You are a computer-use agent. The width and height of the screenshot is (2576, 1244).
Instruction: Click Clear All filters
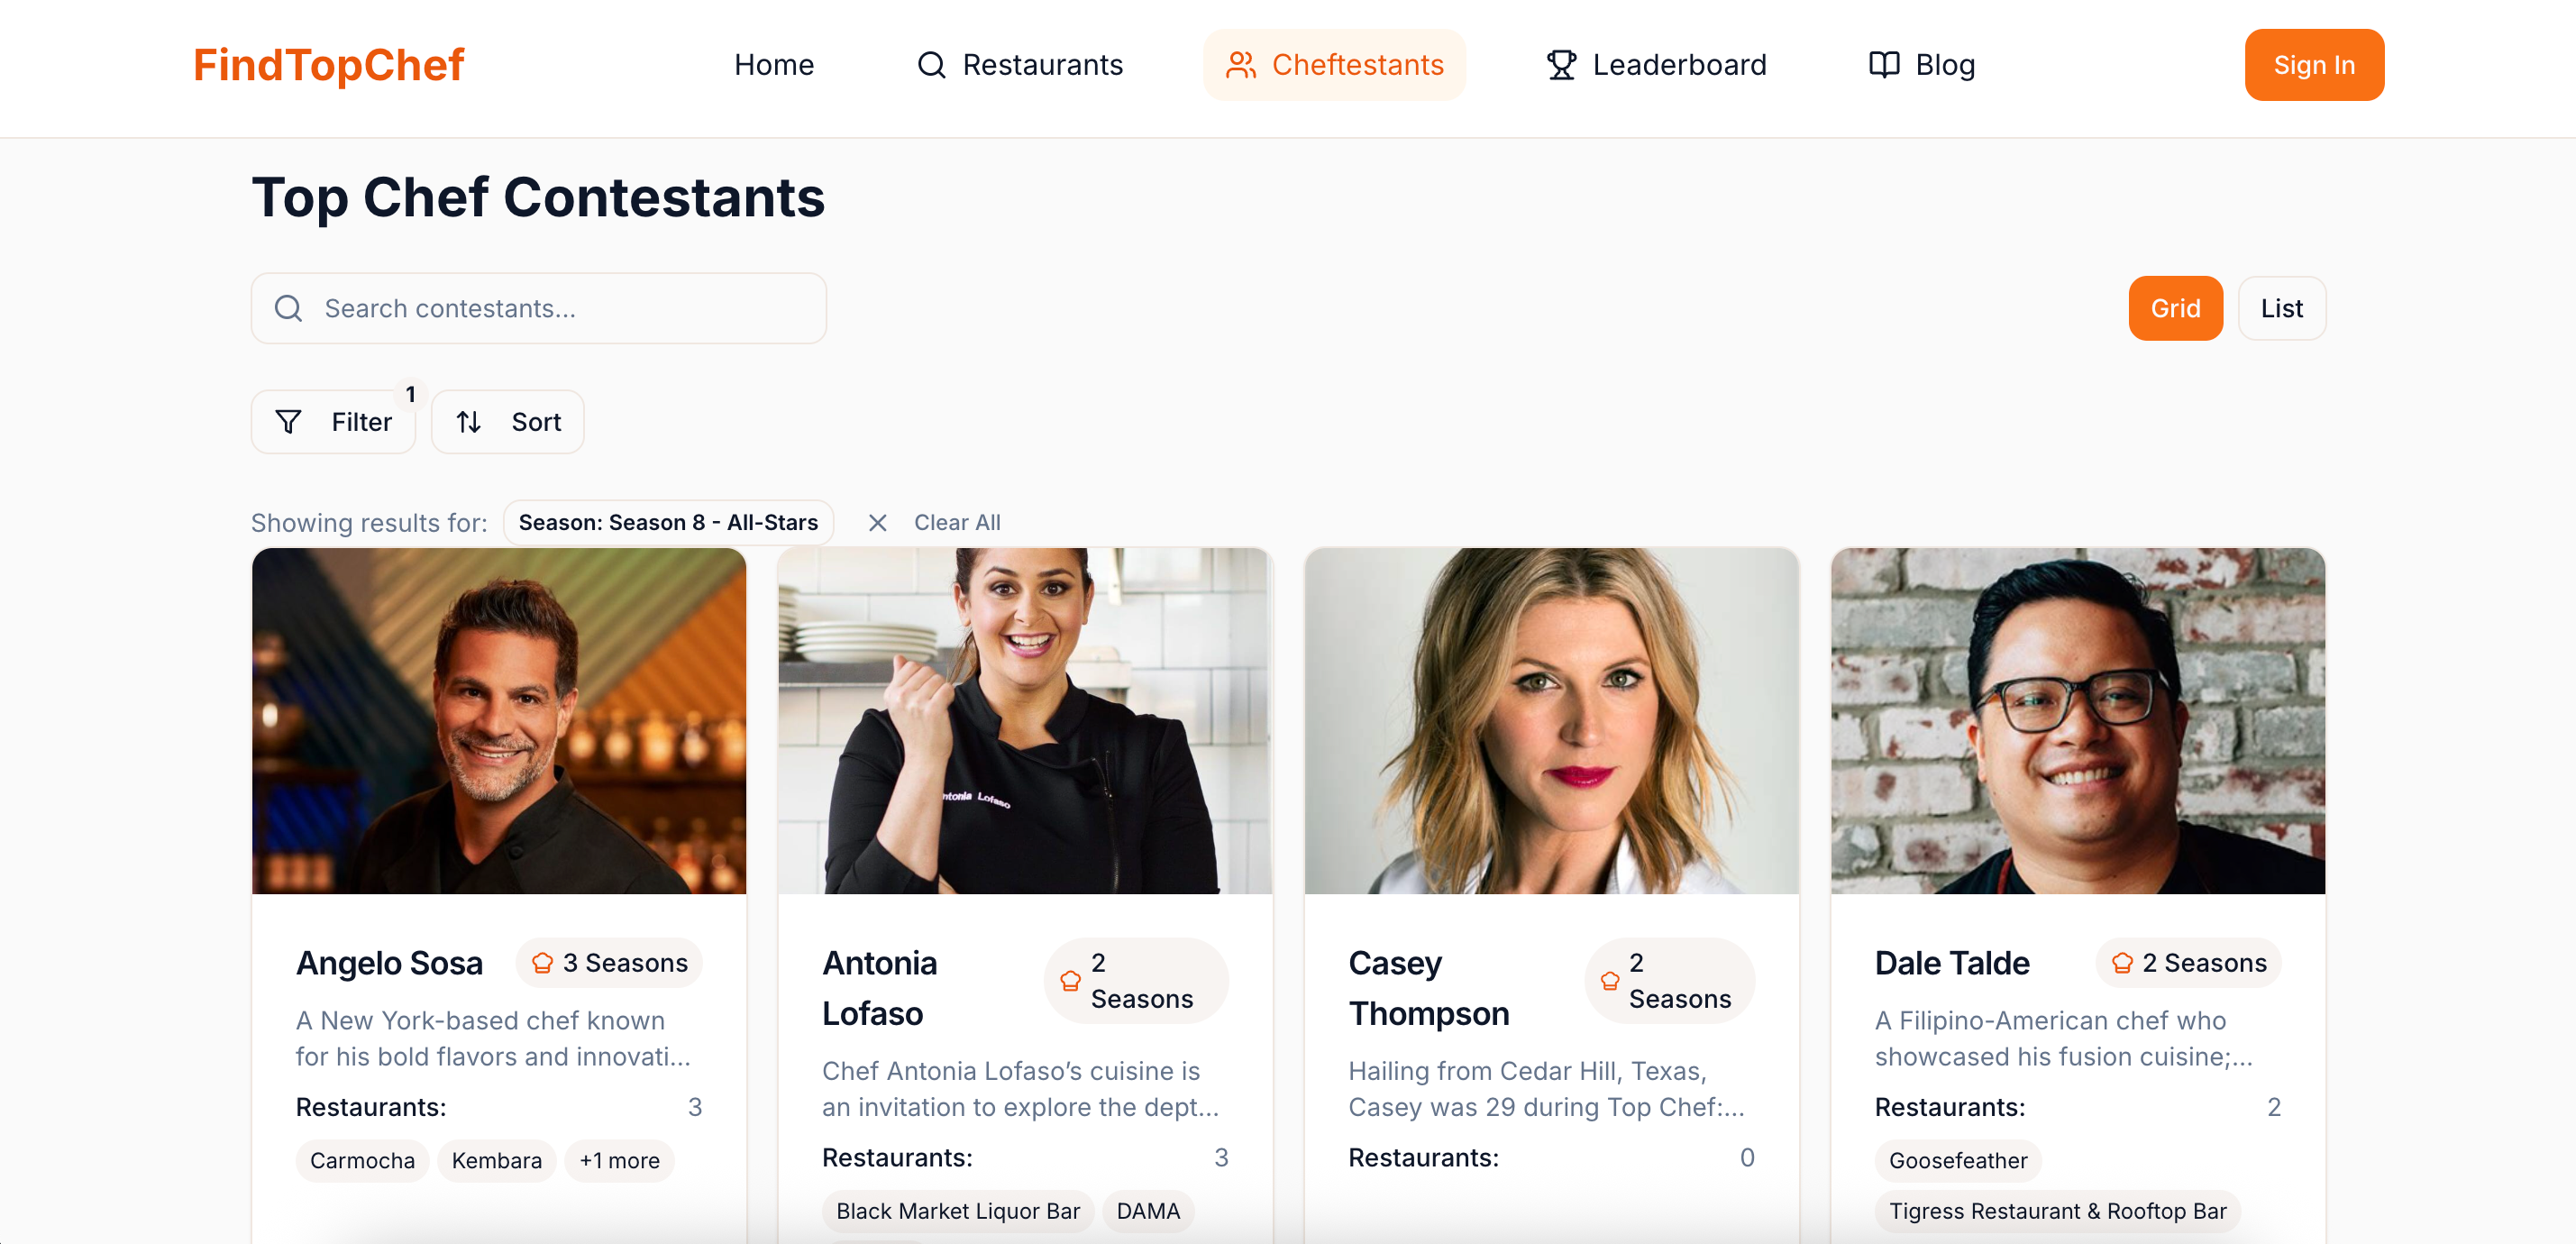957,522
